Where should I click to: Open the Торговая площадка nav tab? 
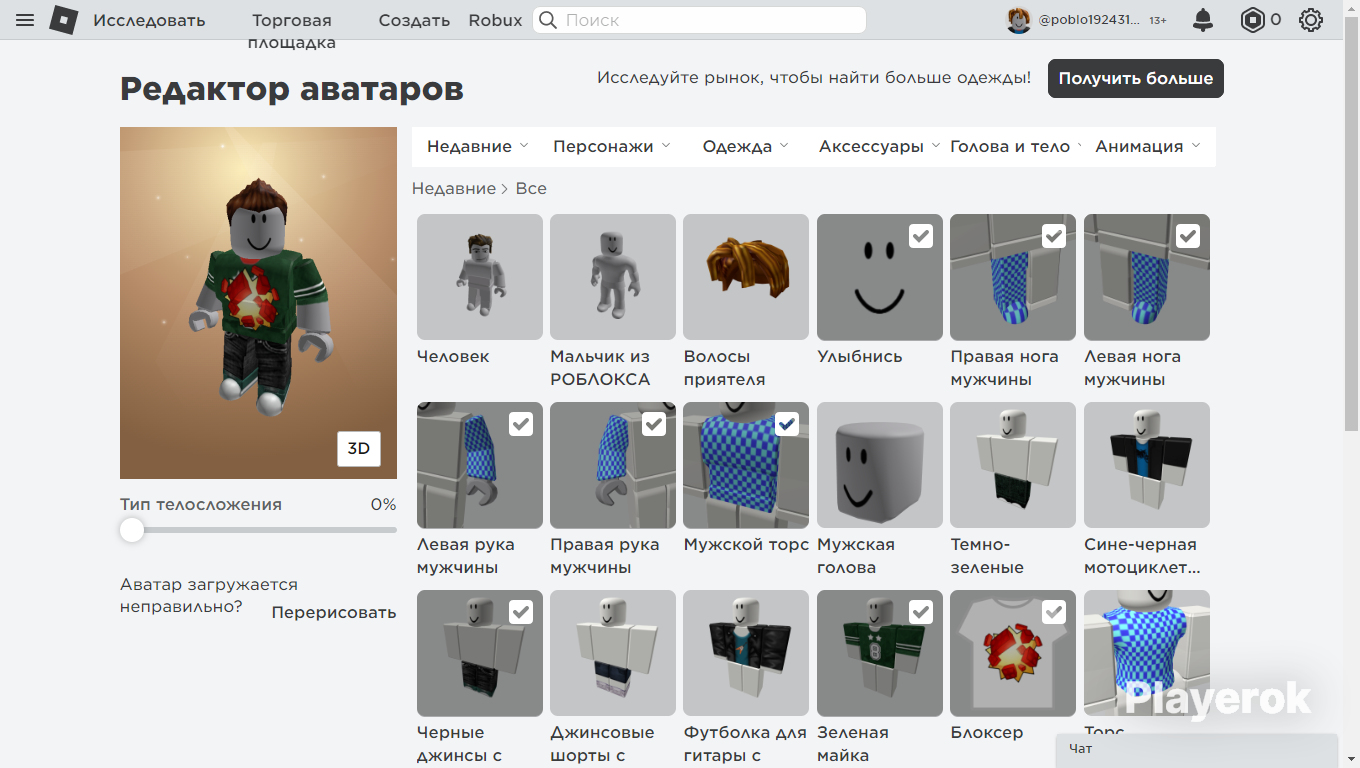tap(292, 31)
